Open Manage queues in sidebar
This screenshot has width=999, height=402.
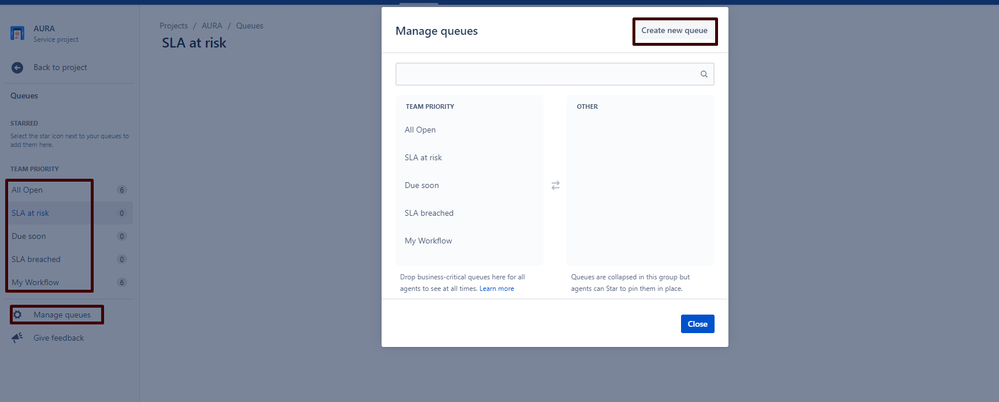62,315
